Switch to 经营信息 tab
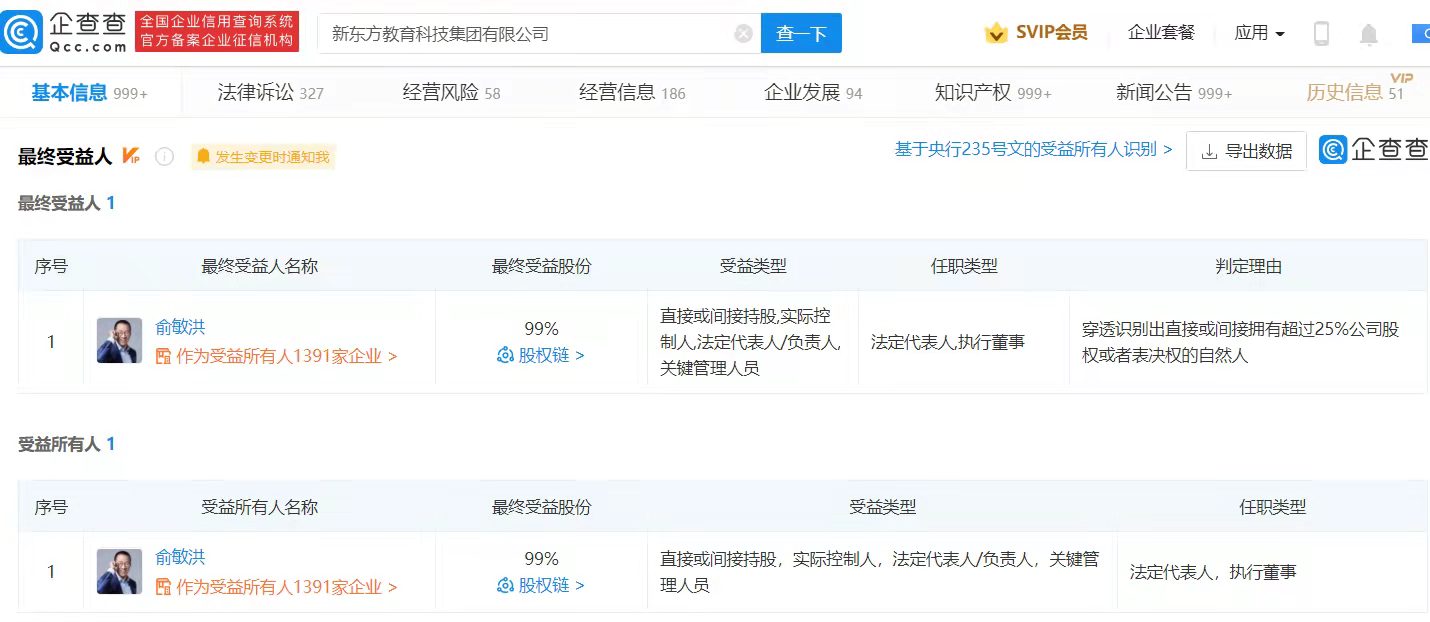This screenshot has height=622, width=1430. point(632,93)
